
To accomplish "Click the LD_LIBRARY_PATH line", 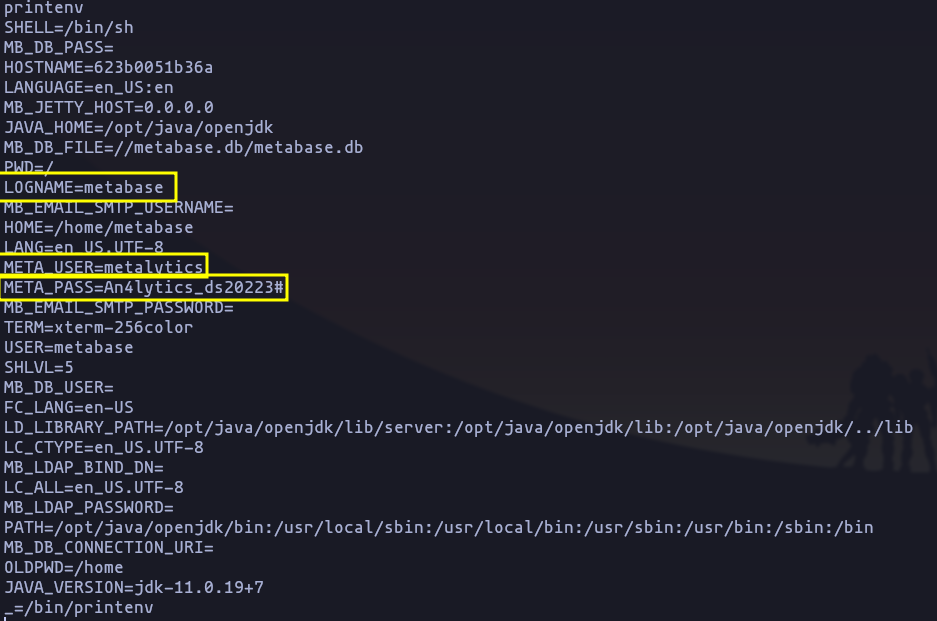I will point(458,427).
